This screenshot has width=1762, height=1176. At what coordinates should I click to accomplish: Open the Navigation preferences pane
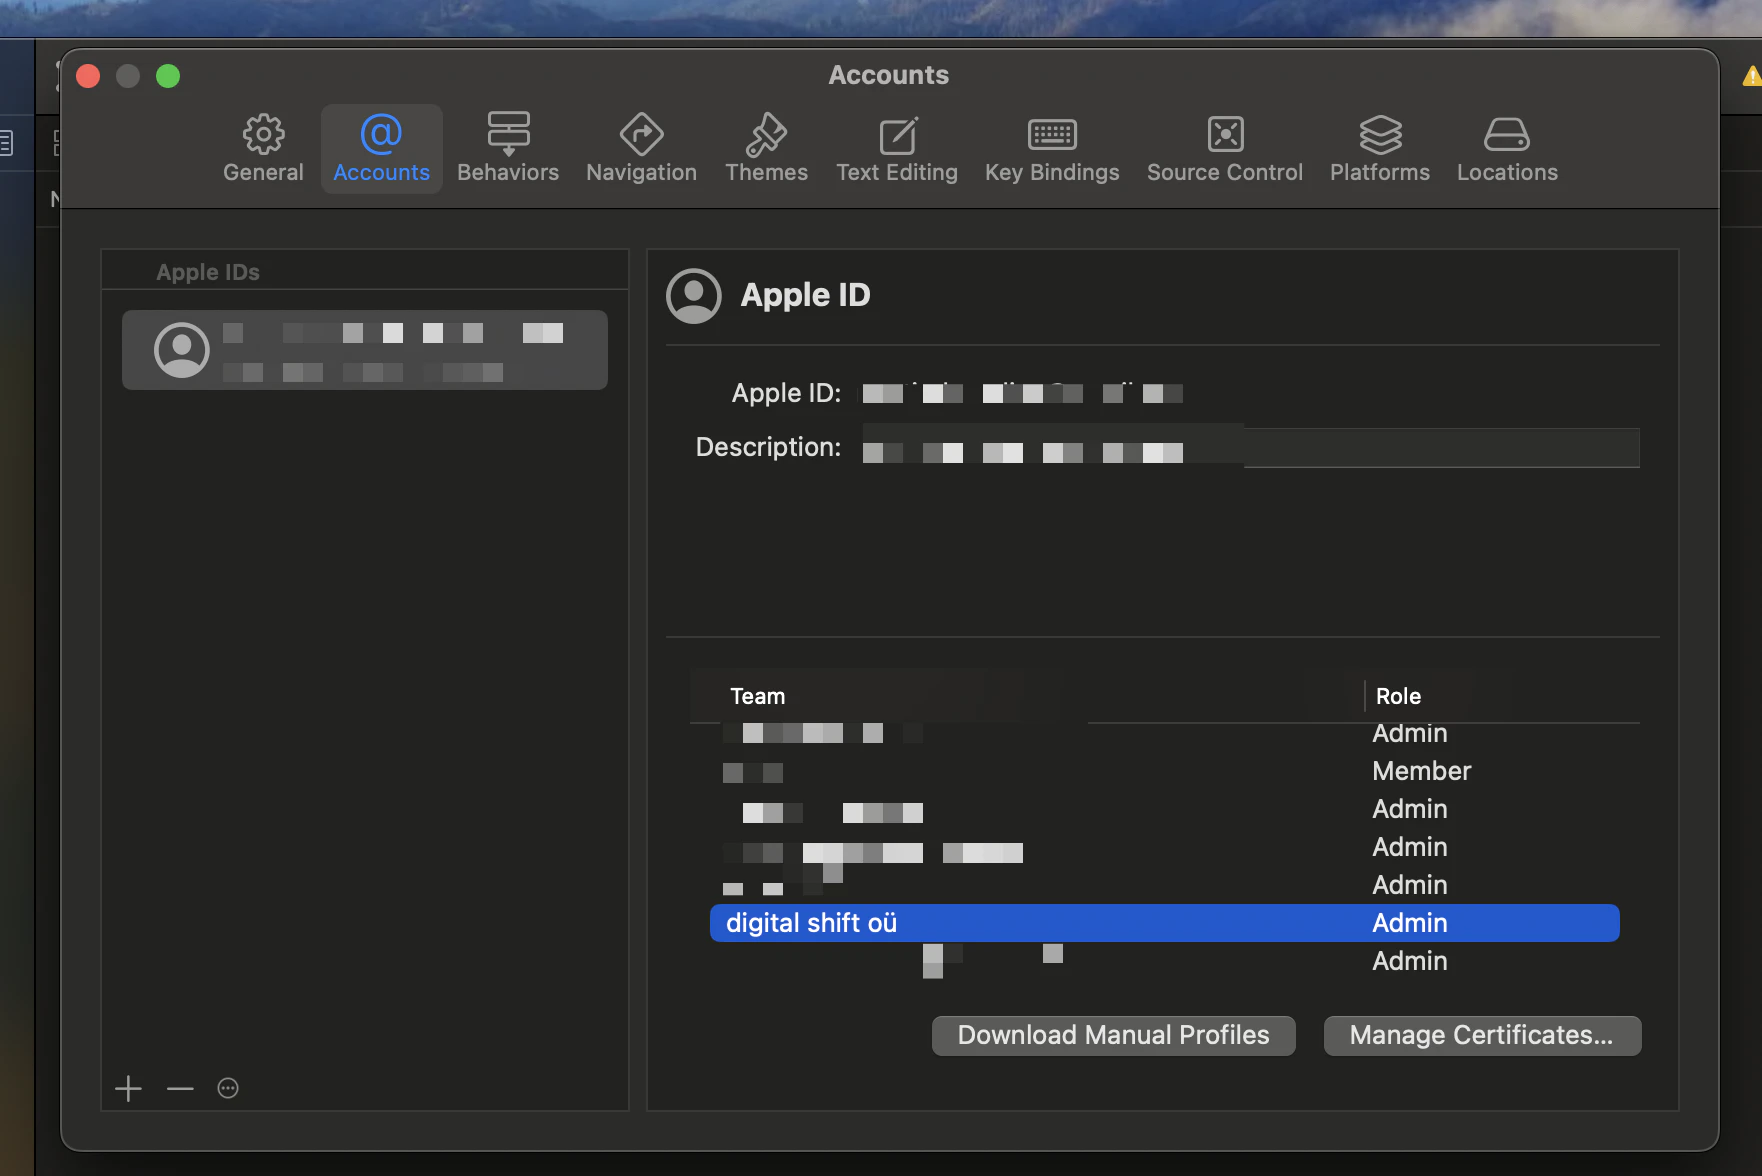[641, 148]
